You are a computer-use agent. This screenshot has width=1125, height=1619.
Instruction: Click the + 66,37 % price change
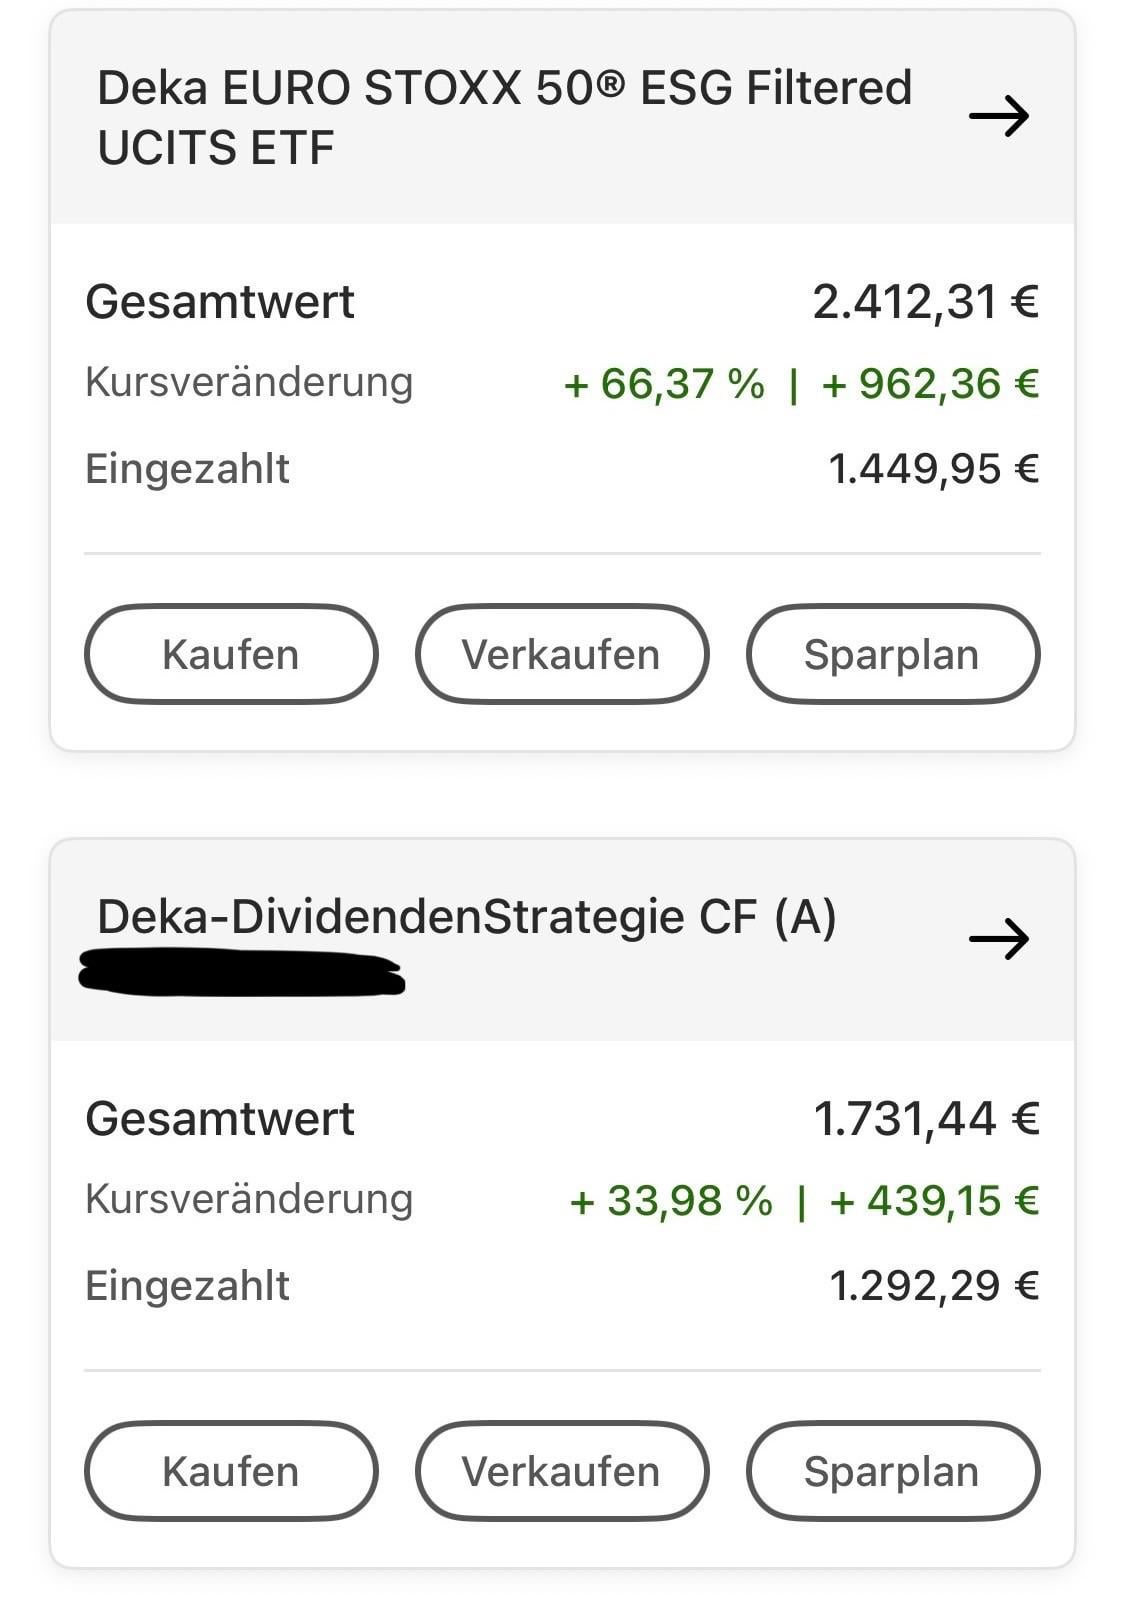tap(664, 384)
